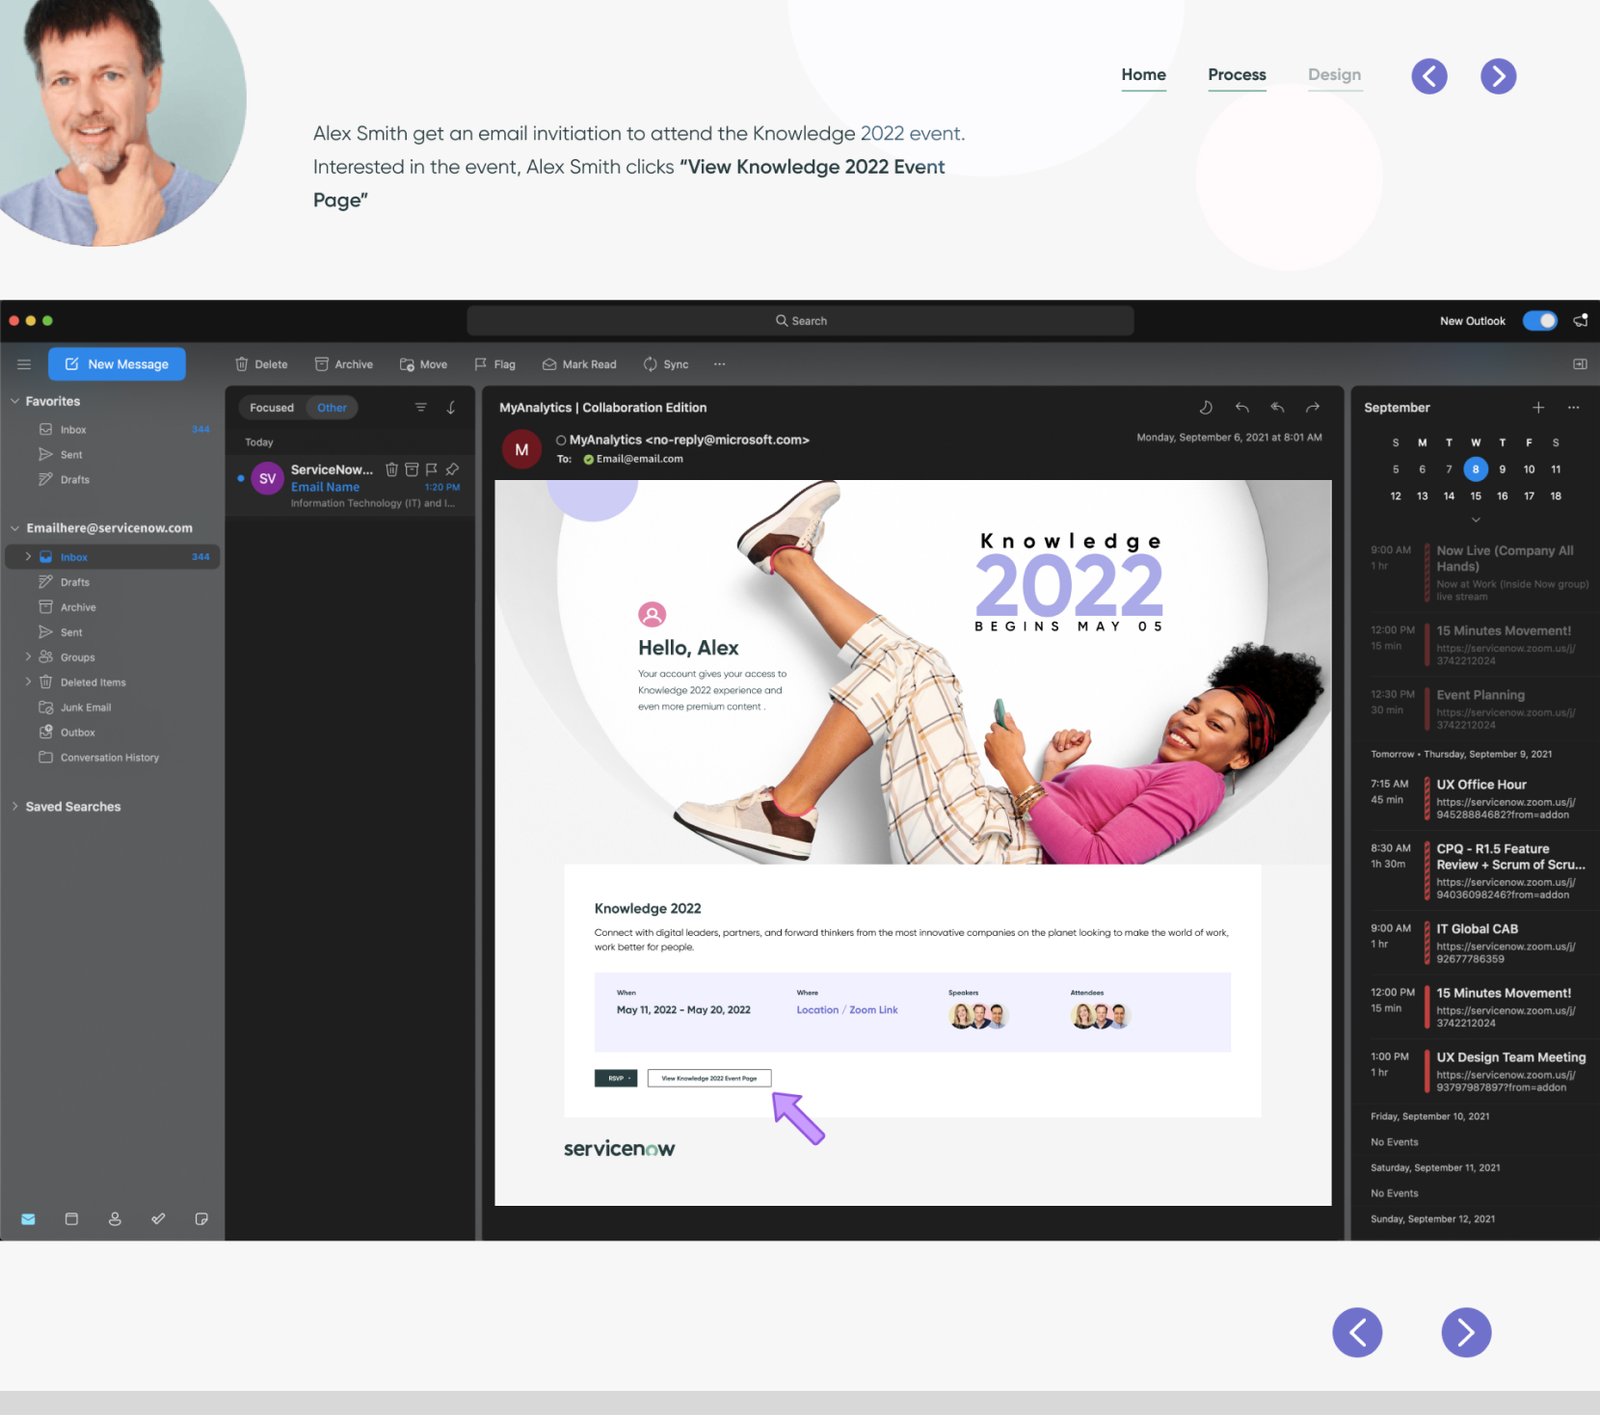Go to the Process nav link
The image size is (1600, 1416).
click(1237, 75)
